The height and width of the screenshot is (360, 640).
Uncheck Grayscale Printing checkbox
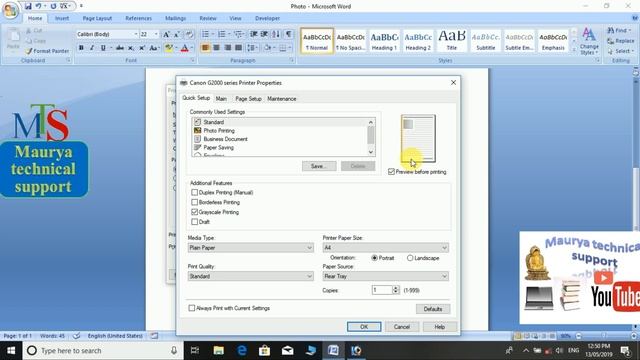(195, 212)
